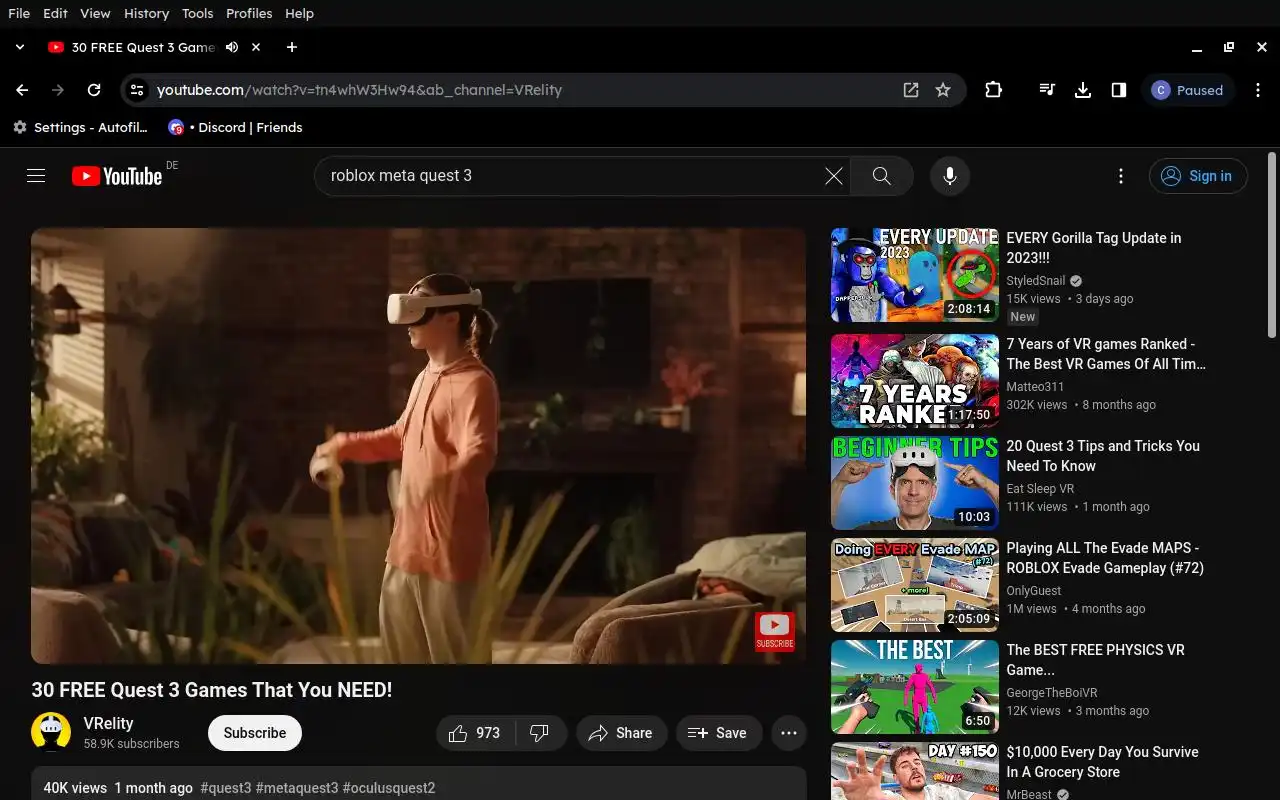Open the Tools menu
This screenshot has width=1280, height=800.
click(x=197, y=13)
